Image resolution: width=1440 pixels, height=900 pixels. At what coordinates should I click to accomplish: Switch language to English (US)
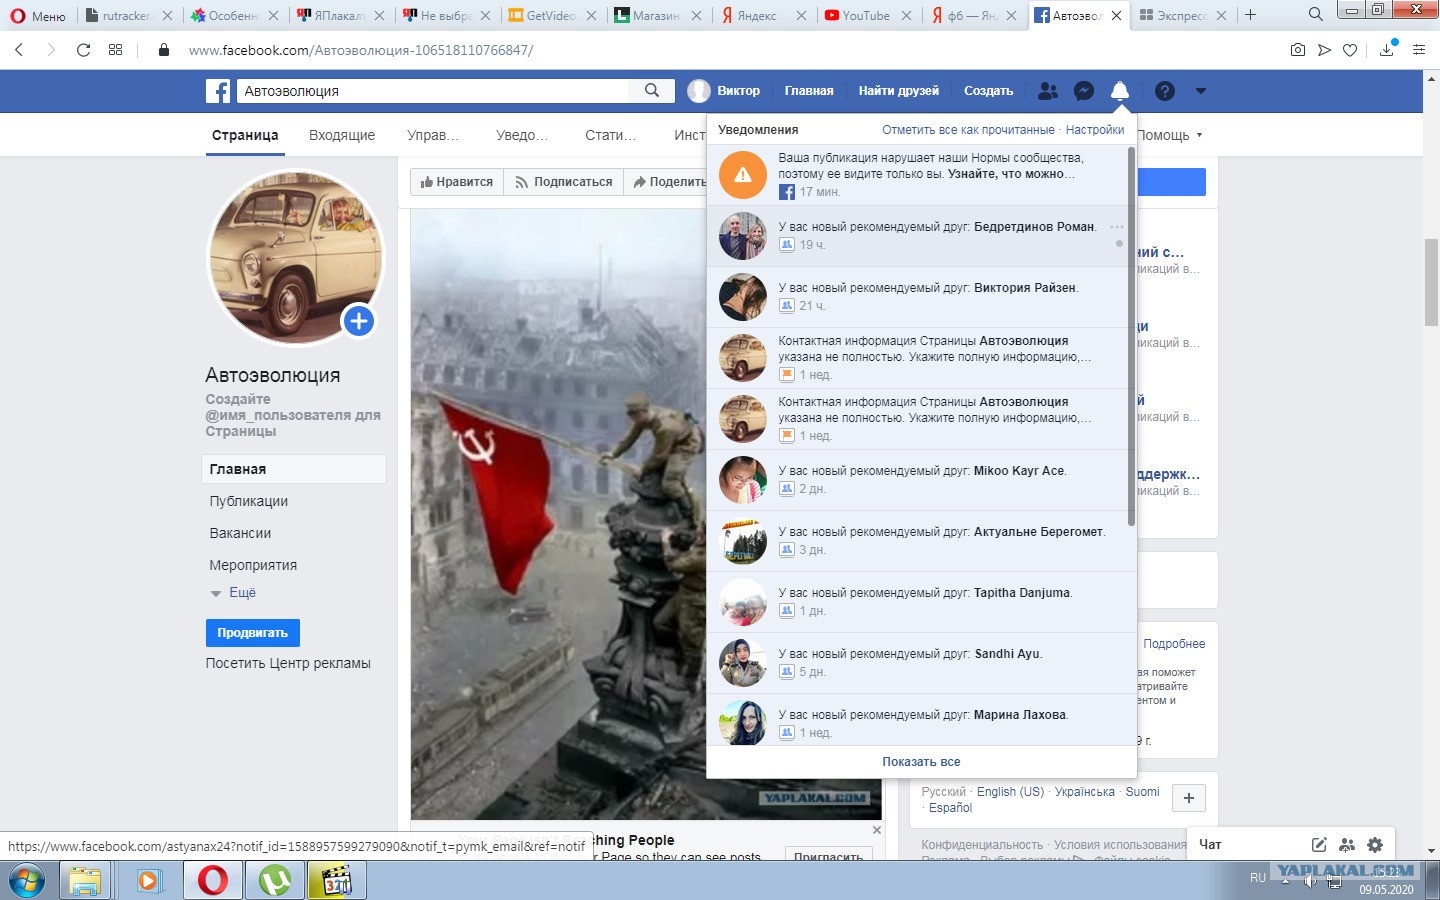coord(1010,792)
